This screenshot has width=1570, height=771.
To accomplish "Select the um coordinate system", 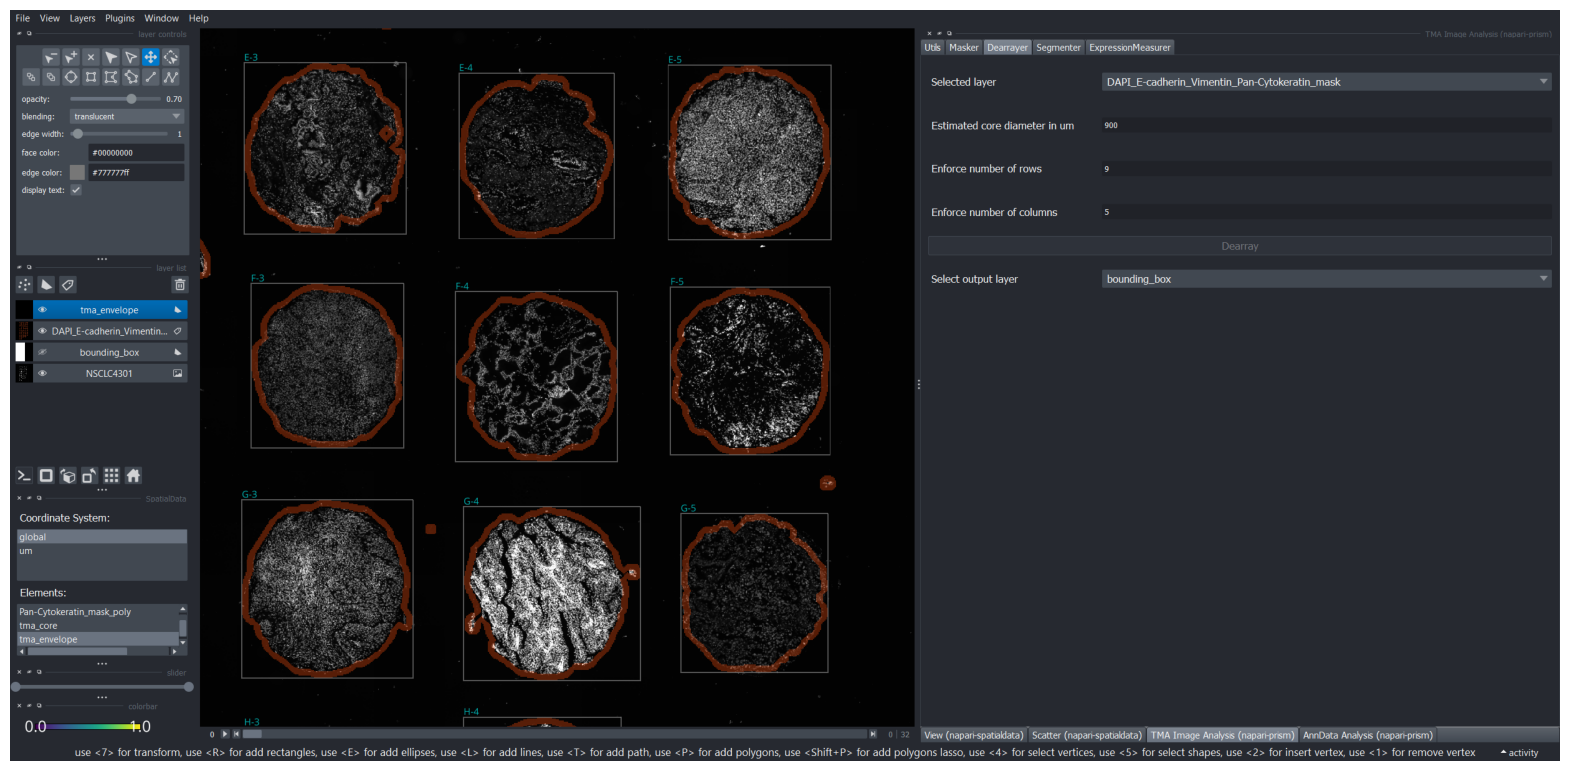I will (101, 551).
